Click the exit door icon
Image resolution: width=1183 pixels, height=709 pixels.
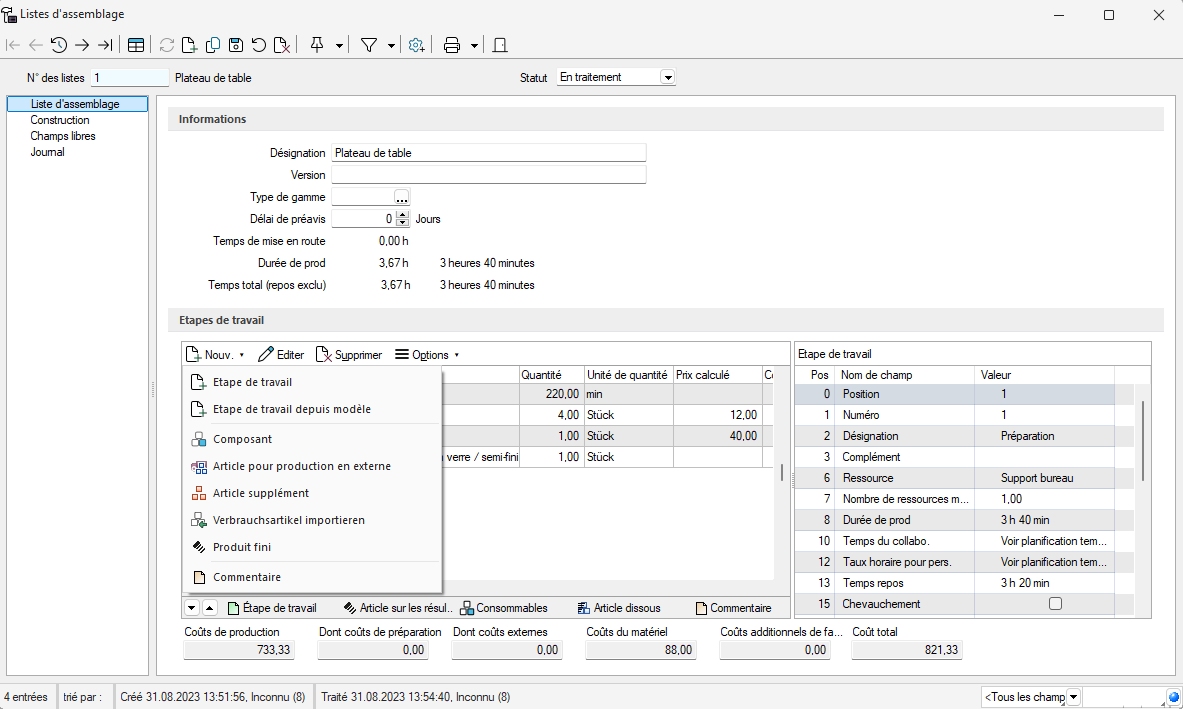pyautogui.click(x=501, y=45)
